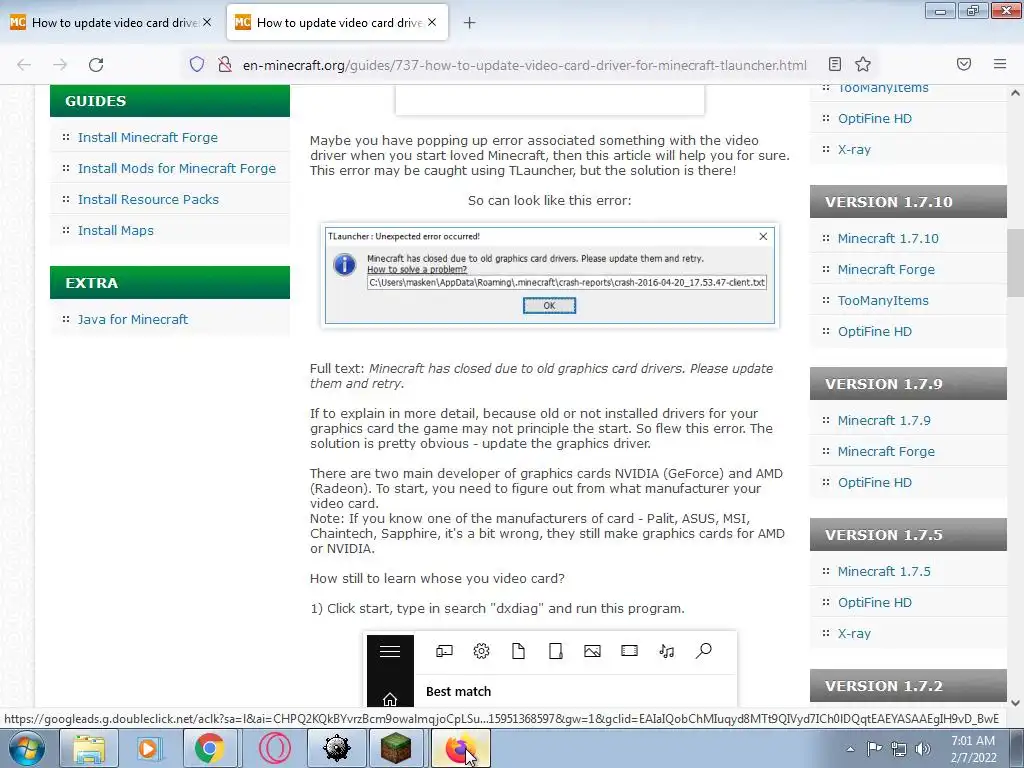Click the page scrollbar up arrow

[x=1015, y=93]
